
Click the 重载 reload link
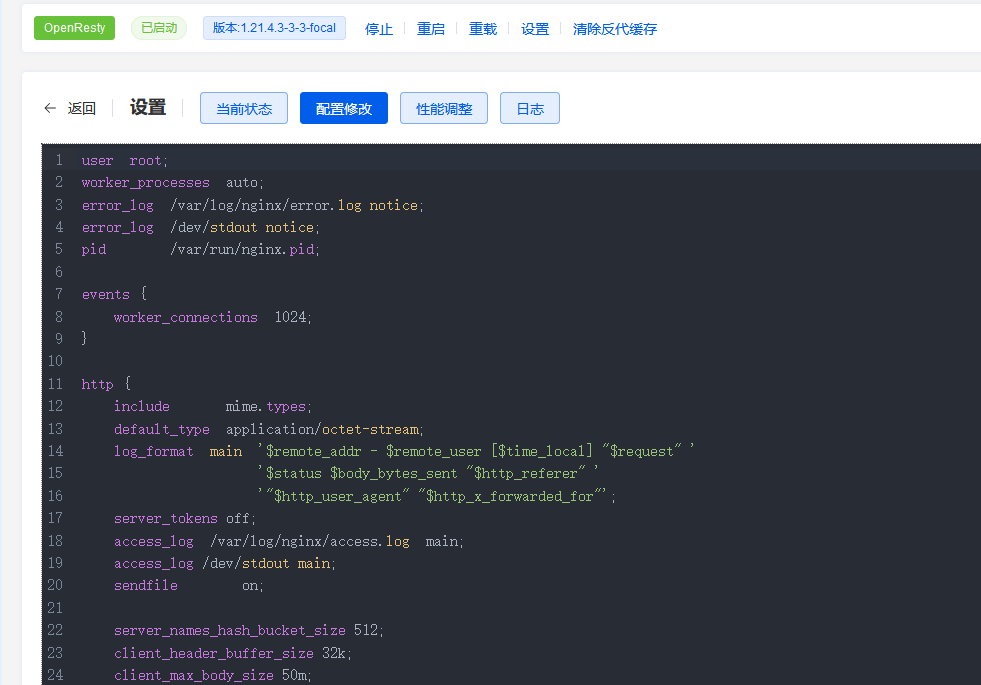(x=483, y=29)
